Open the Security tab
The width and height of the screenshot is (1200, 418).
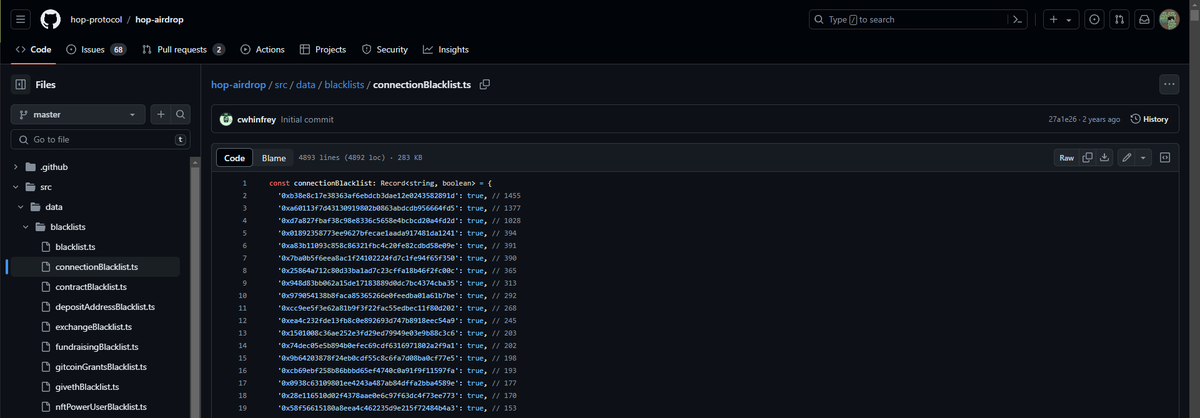point(384,49)
